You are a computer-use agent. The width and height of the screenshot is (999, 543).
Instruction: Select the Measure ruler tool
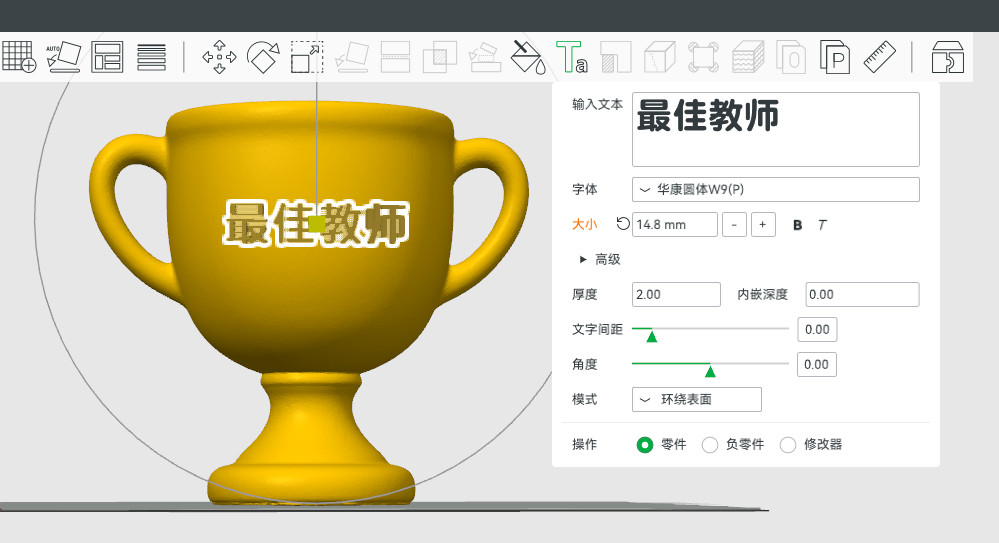(x=880, y=57)
